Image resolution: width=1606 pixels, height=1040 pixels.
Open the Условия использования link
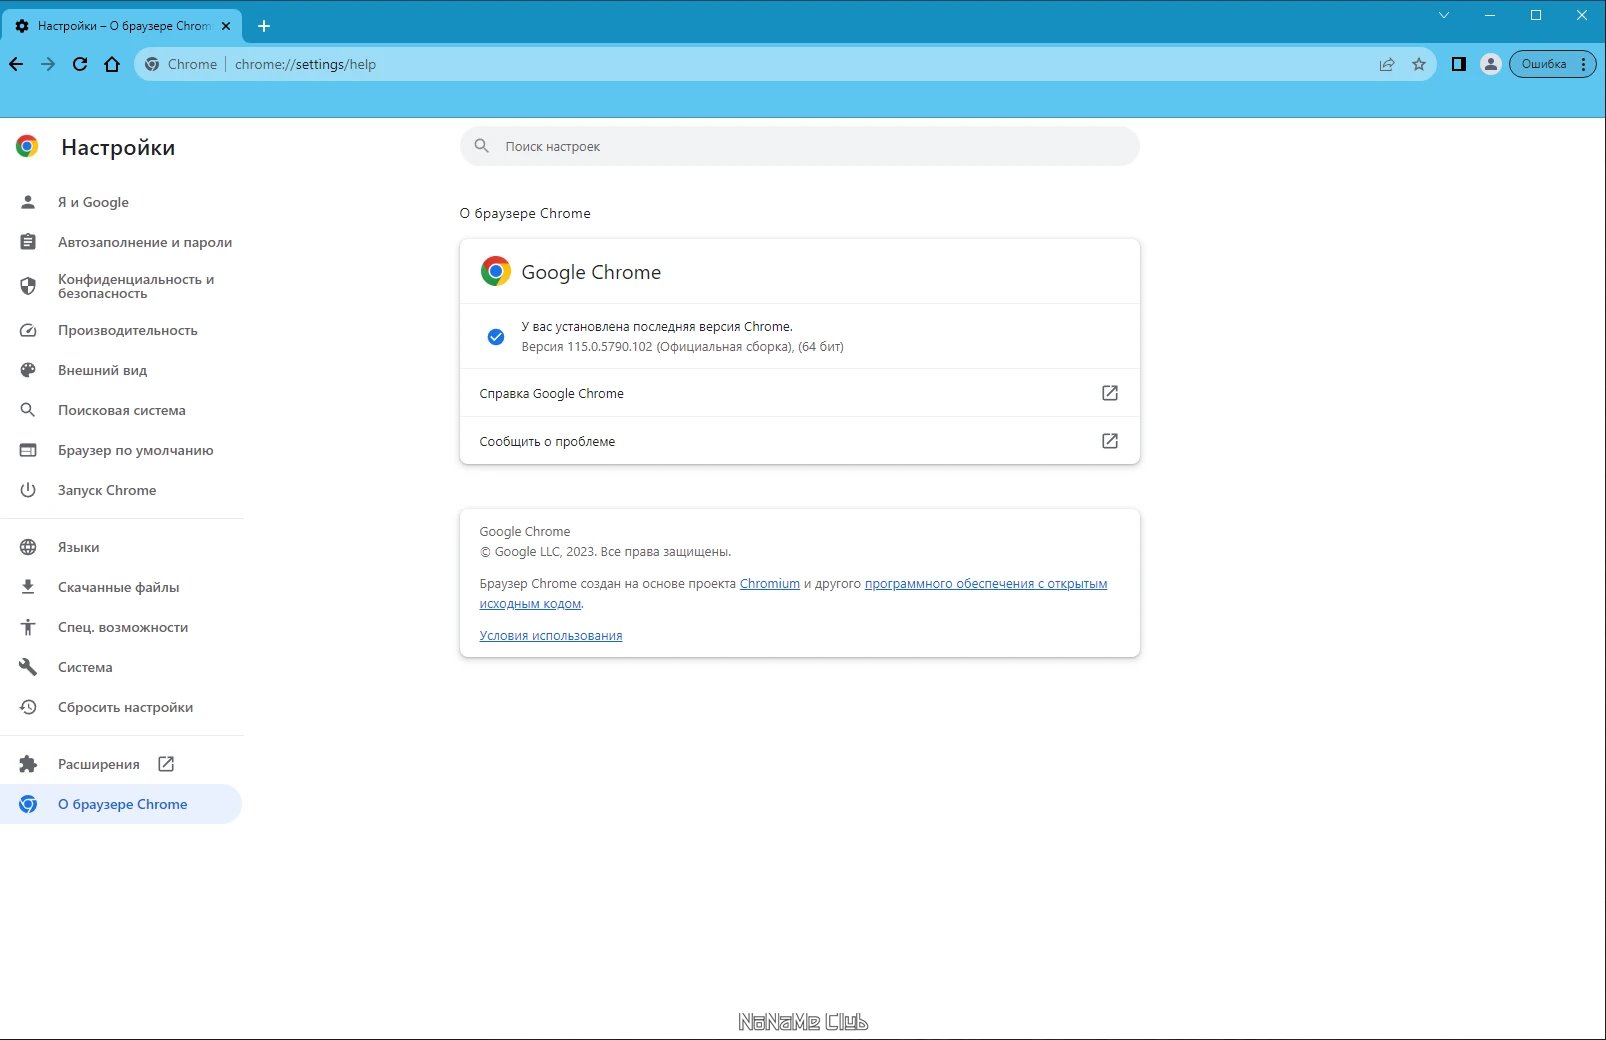pos(551,636)
